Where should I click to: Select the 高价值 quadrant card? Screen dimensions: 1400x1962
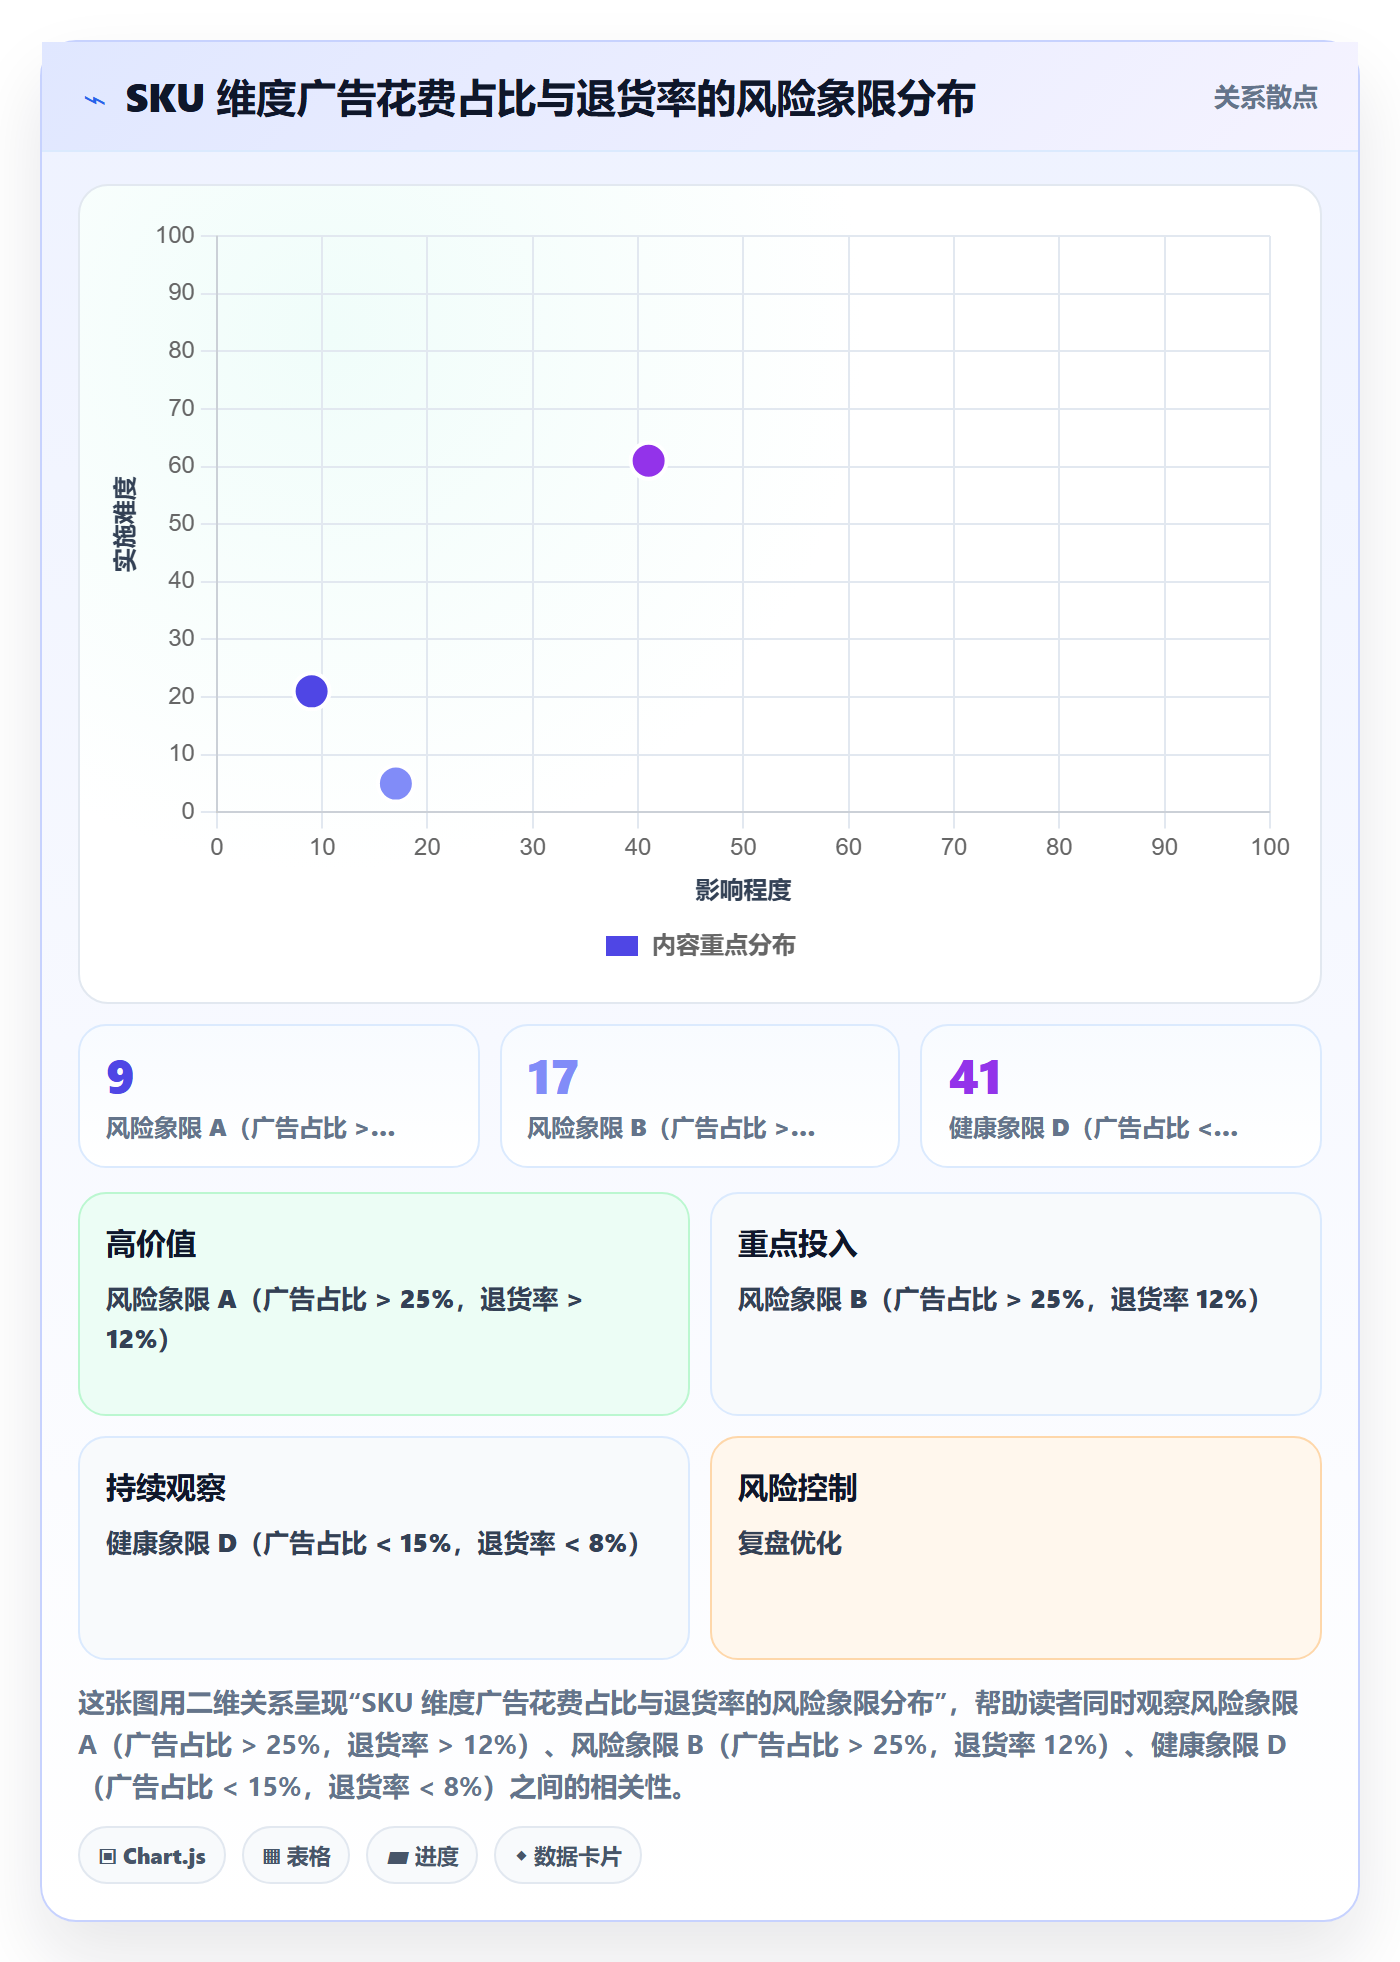click(x=384, y=1304)
